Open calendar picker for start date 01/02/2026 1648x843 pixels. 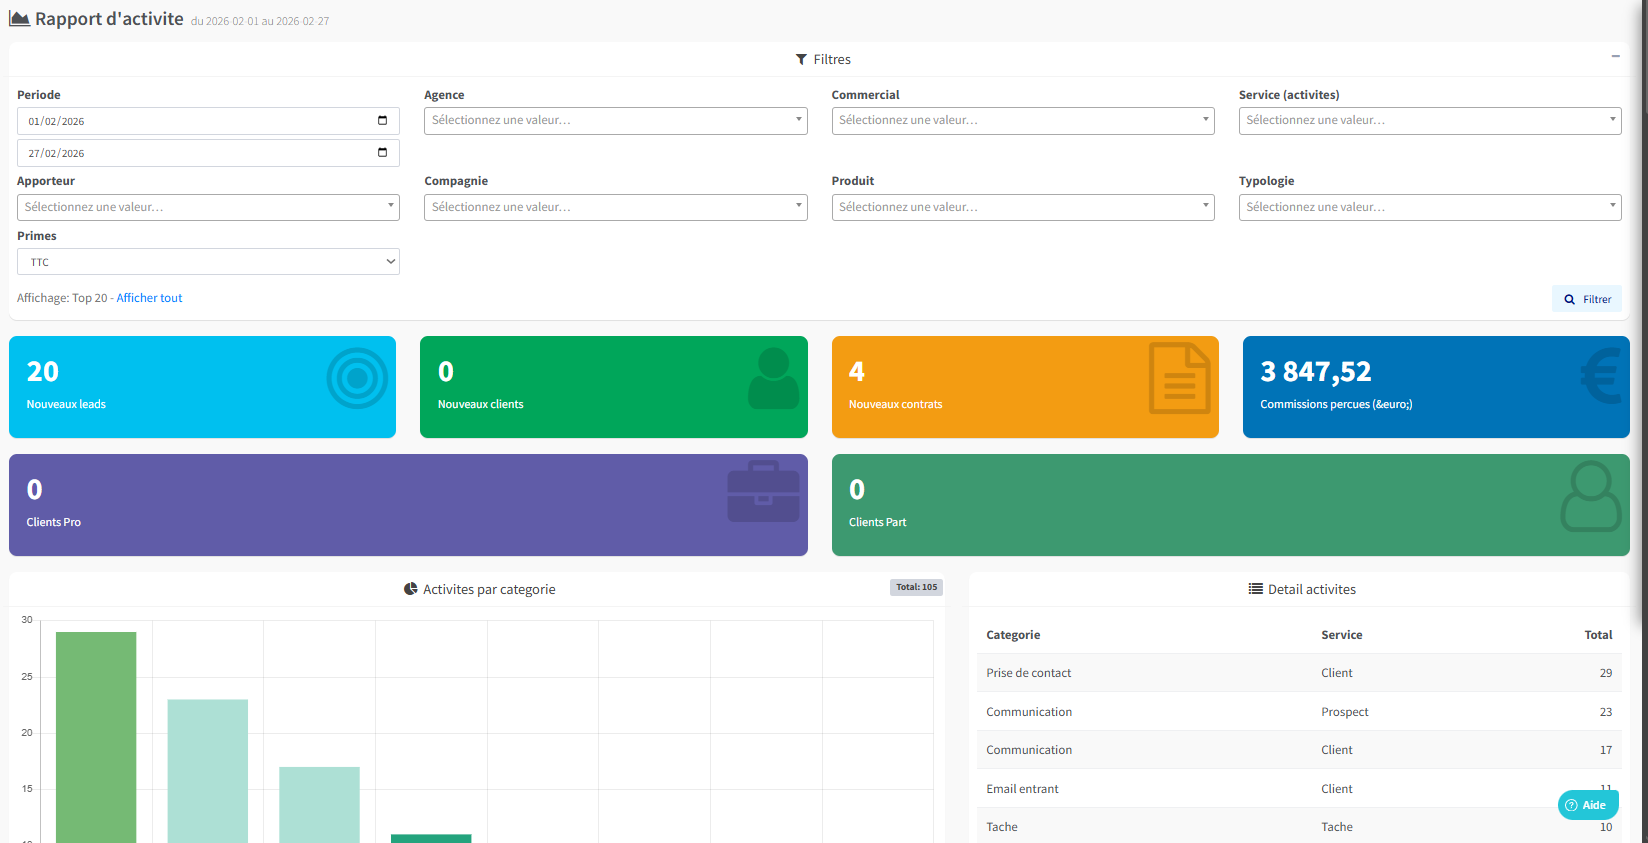382,121
